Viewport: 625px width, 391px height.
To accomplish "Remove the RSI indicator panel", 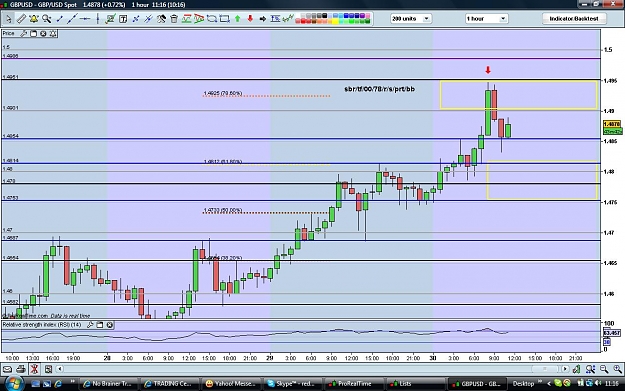I will pos(110,325).
